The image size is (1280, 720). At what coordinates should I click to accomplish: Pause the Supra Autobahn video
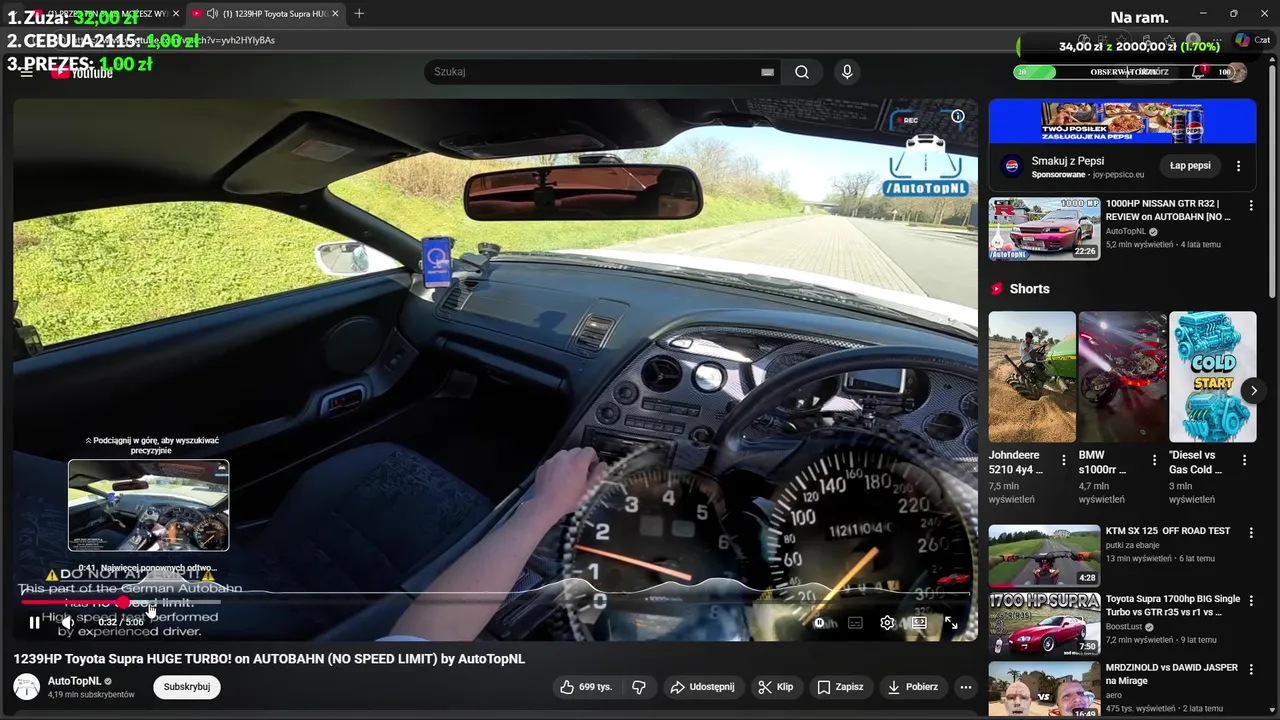pos(34,622)
